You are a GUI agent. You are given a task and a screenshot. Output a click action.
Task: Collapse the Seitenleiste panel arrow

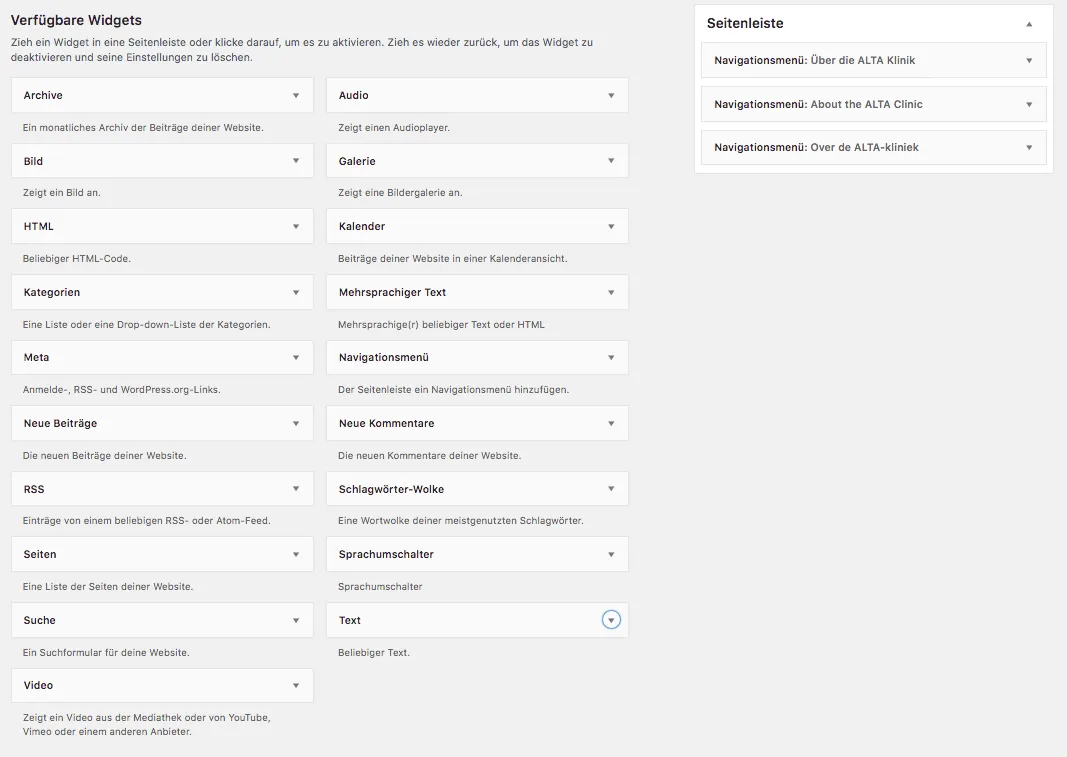tap(1029, 24)
